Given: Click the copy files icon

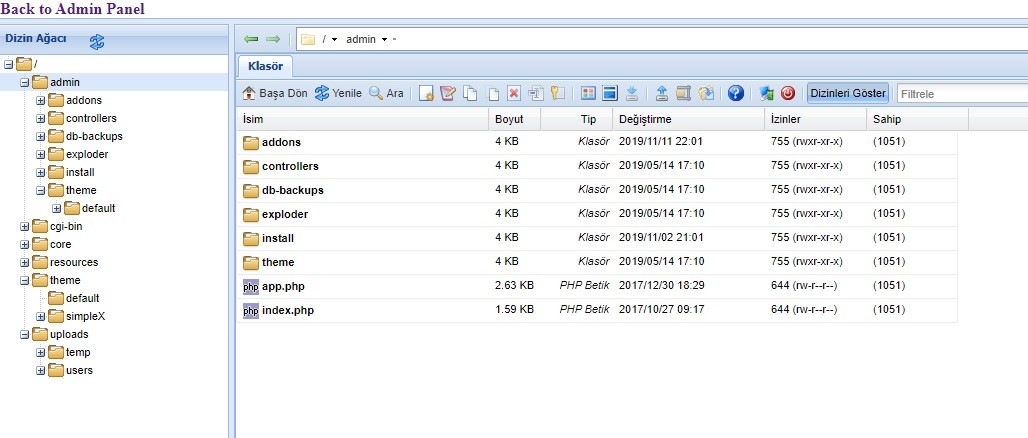Looking at the screenshot, I should pos(470,93).
